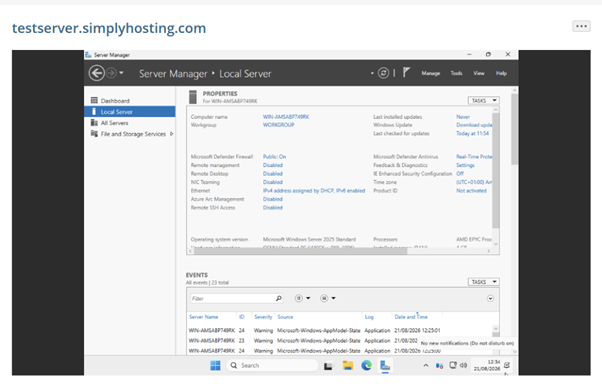Click the forward navigation arrow
Viewport: 602px width, 384px height.
[x=111, y=73]
